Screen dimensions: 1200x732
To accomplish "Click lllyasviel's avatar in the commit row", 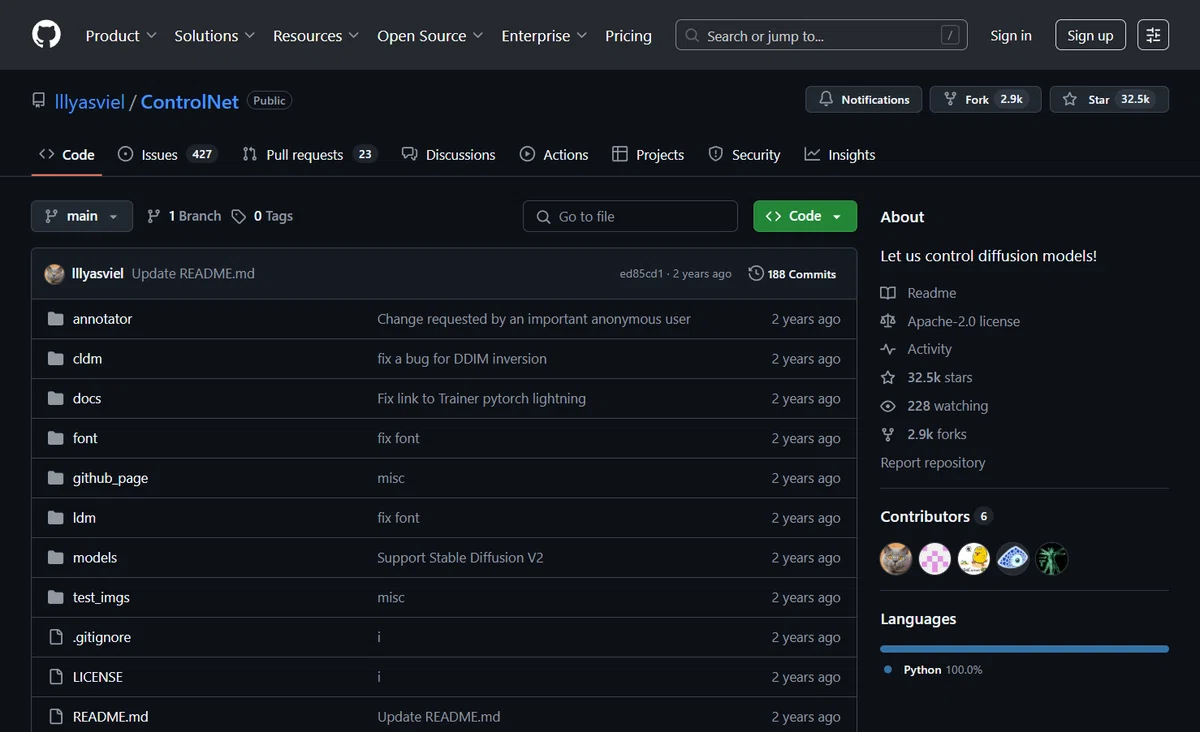I will 55,273.
